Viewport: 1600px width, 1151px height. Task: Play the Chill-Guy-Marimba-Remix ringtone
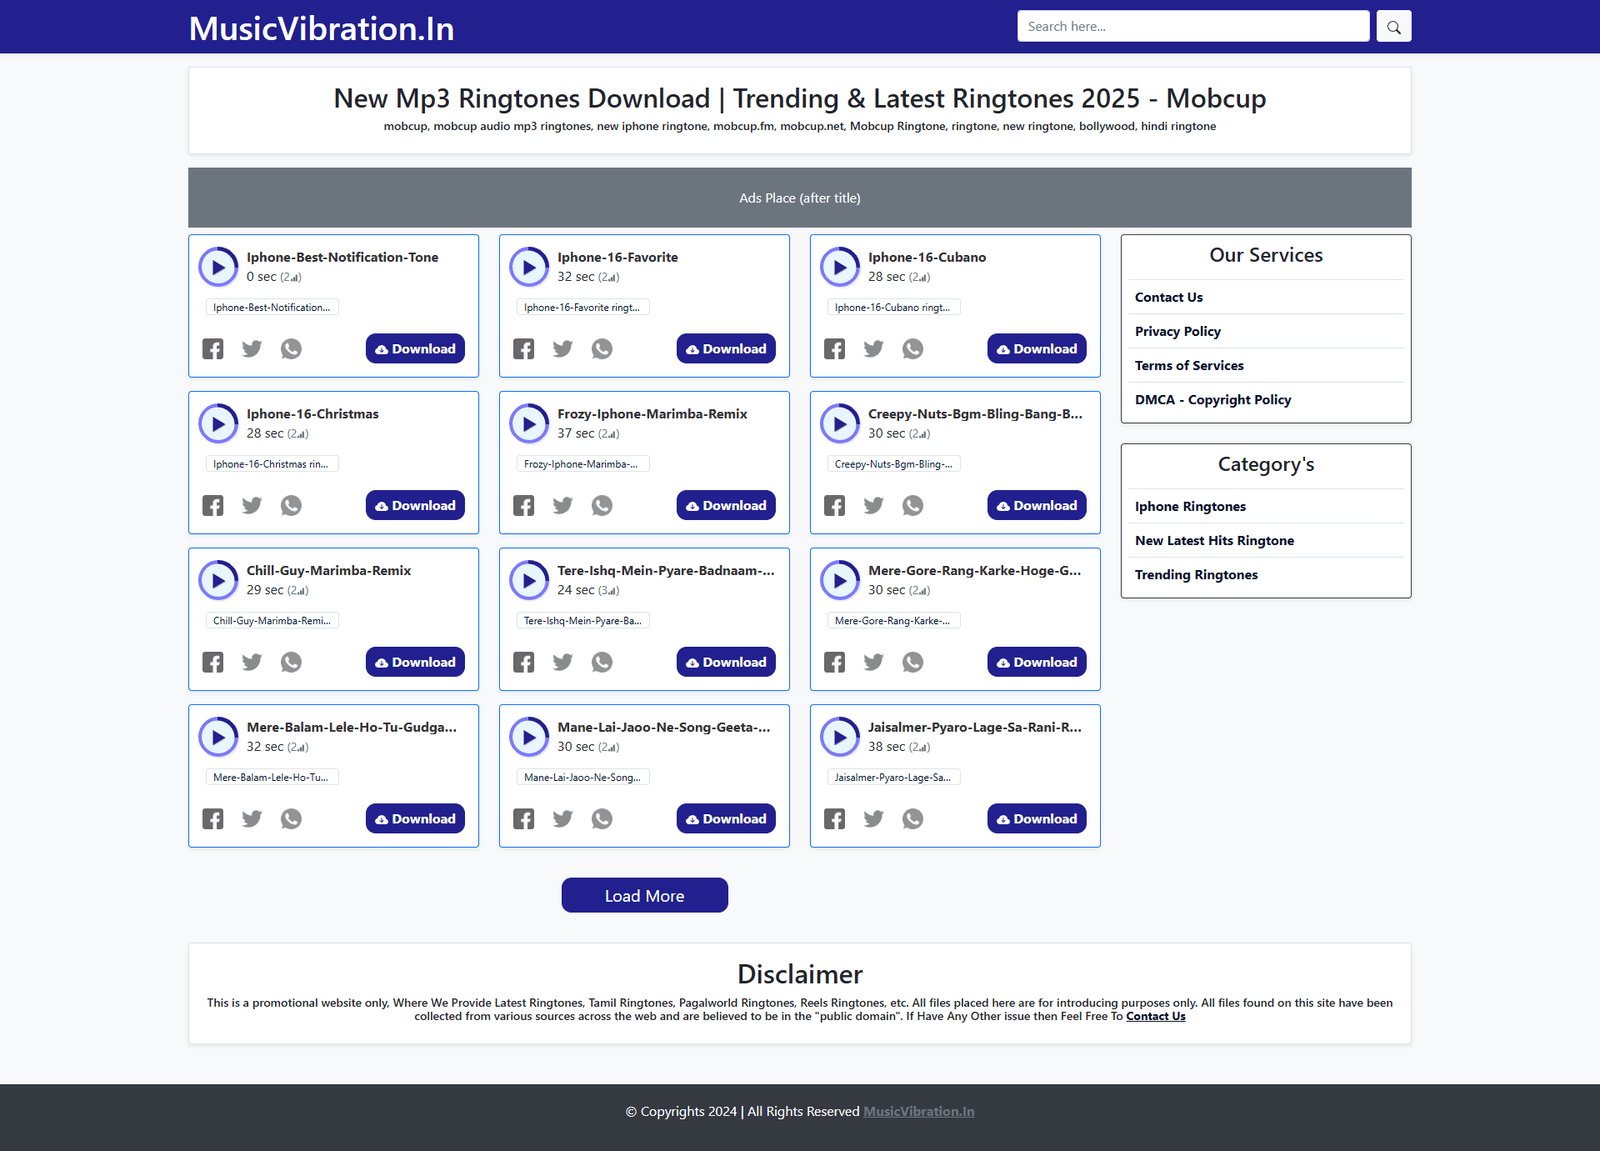click(x=218, y=580)
